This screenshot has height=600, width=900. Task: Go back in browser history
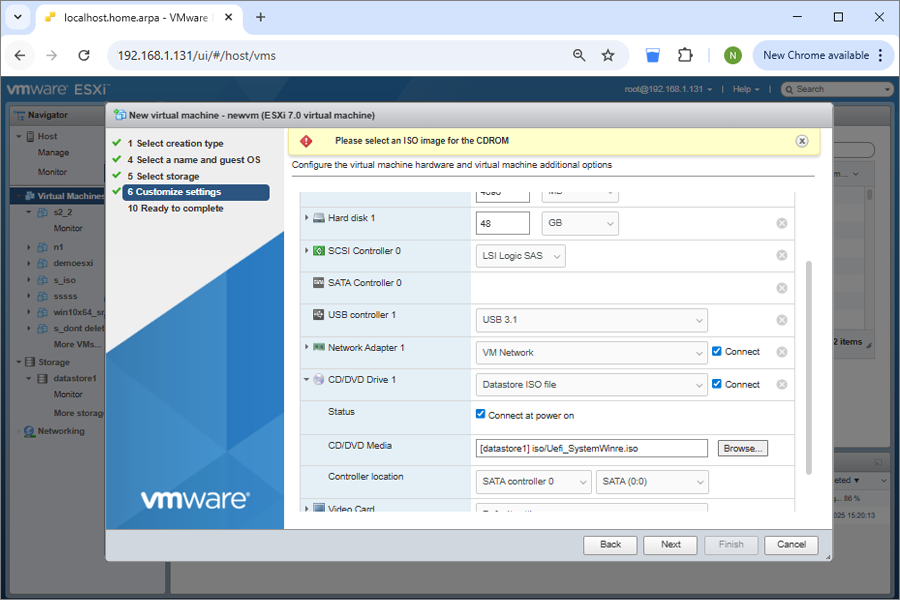20,56
